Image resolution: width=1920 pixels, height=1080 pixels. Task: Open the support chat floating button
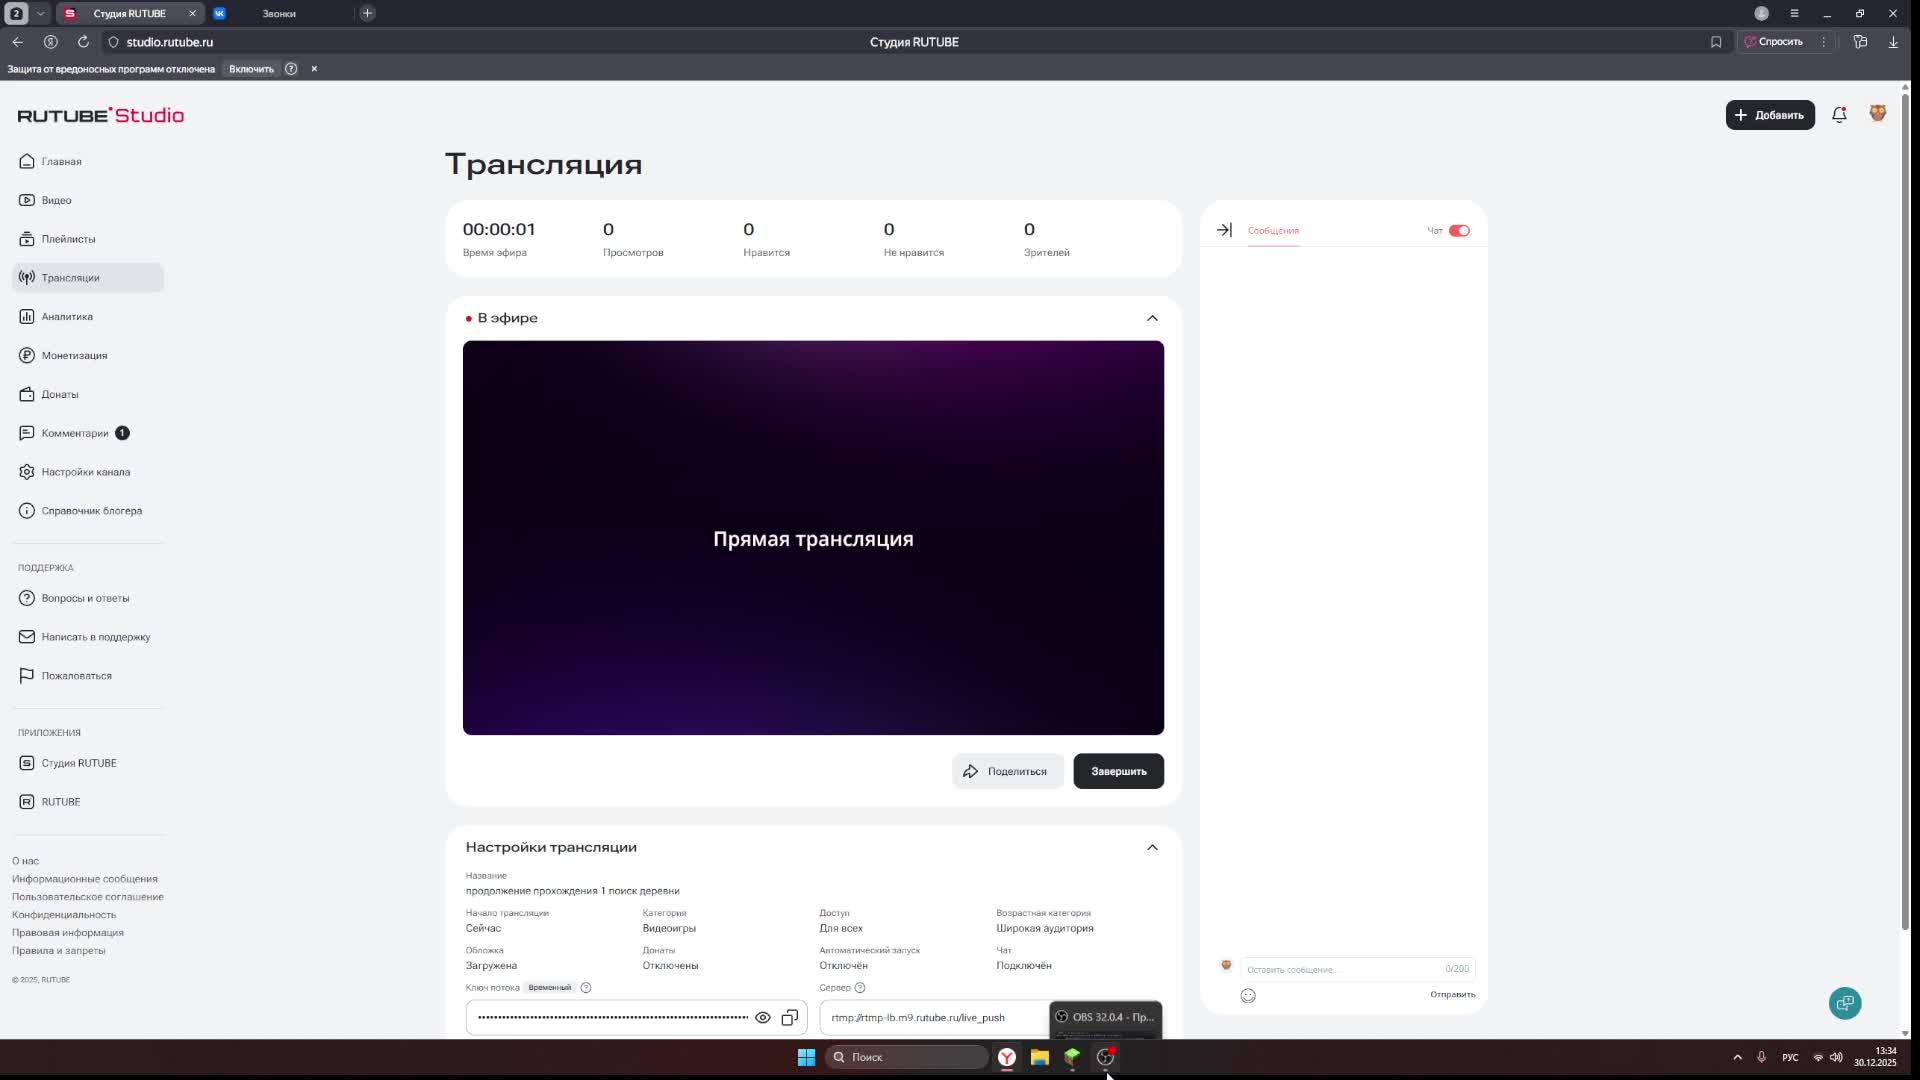pos(1845,1003)
